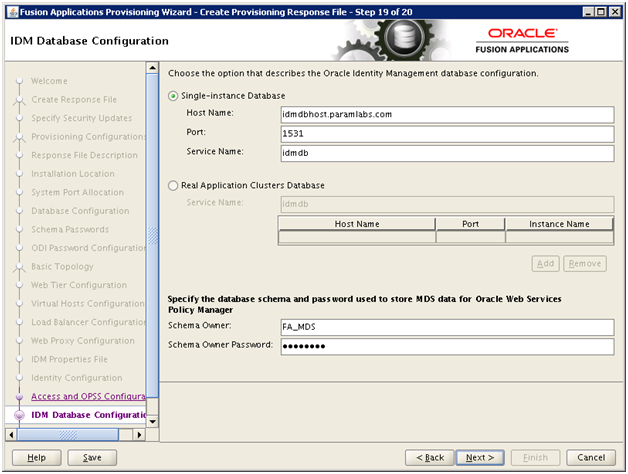The width and height of the screenshot is (628, 474).
Task: Click the Database Configuration step
Action: (x=80, y=211)
